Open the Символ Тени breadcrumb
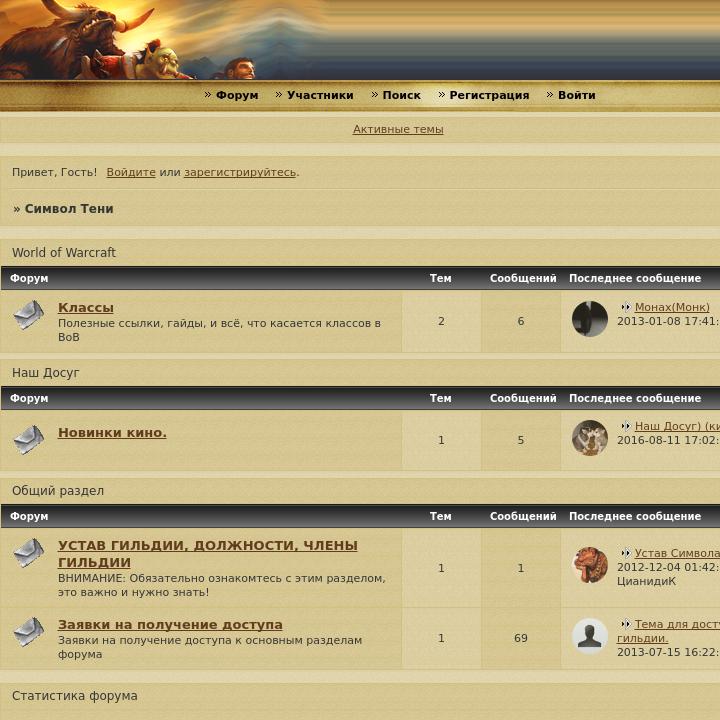Screen dimensions: 720x720 [x=69, y=208]
